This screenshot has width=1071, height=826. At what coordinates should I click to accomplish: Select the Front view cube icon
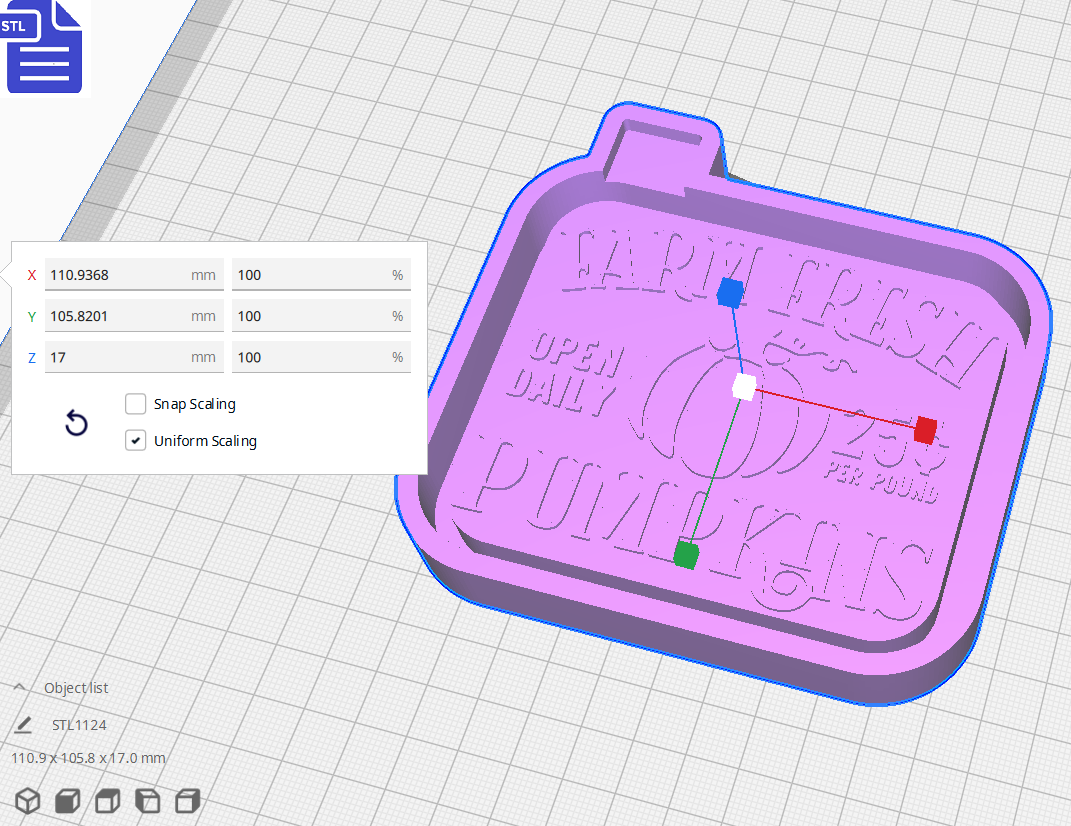point(67,800)
